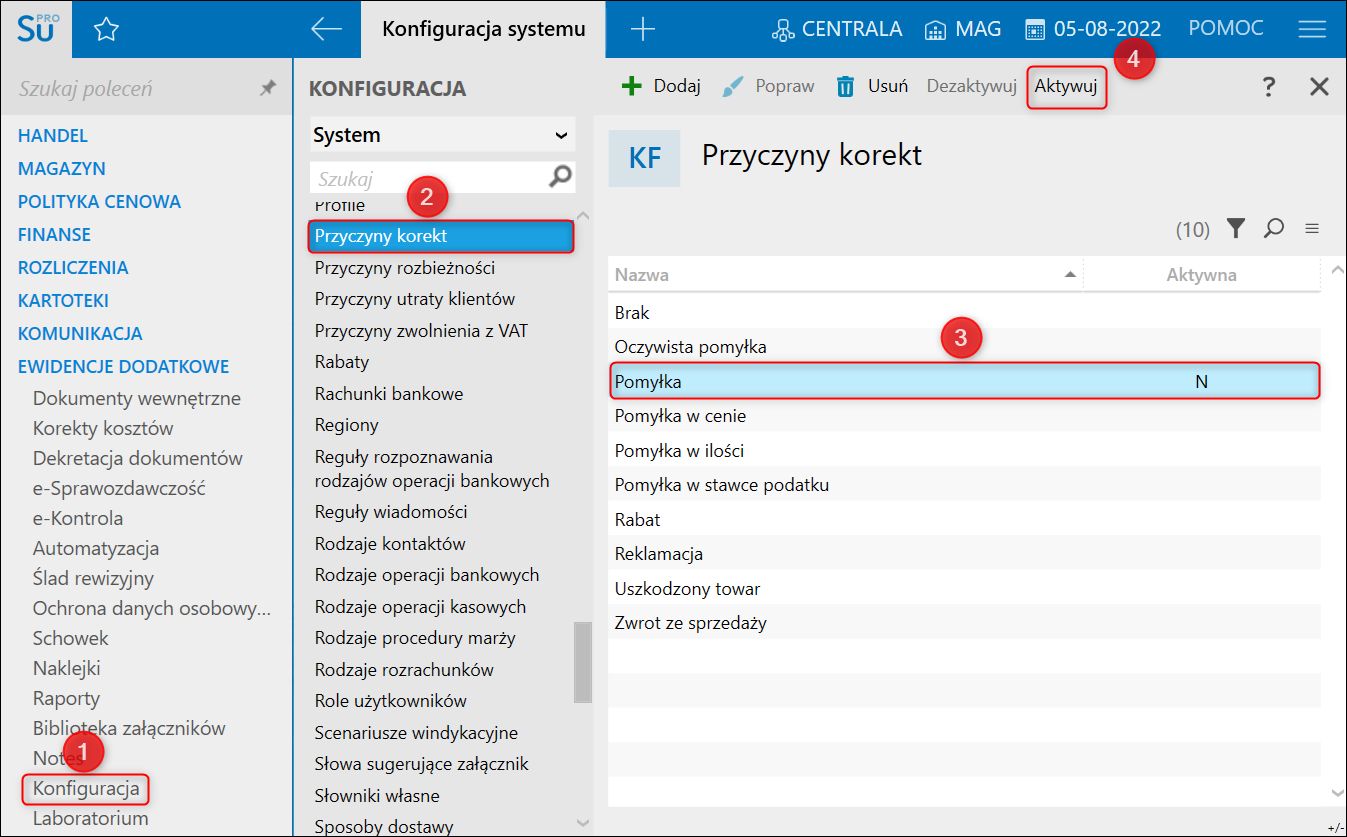The width and height of the screenshot is (1347, 837).
Task: Open the POMOC menu
Action: click(1226, 29)
